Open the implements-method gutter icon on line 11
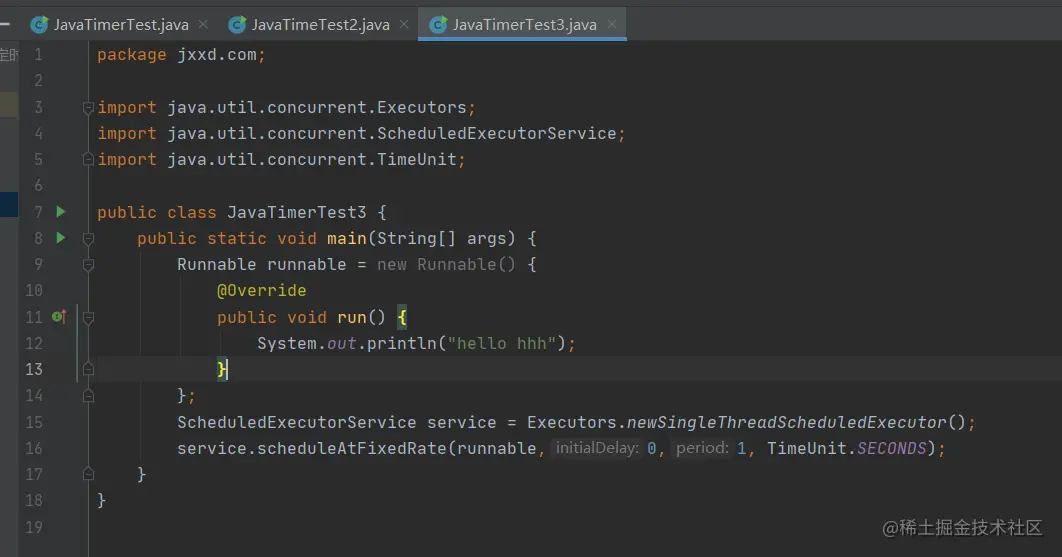 [60, 316]
